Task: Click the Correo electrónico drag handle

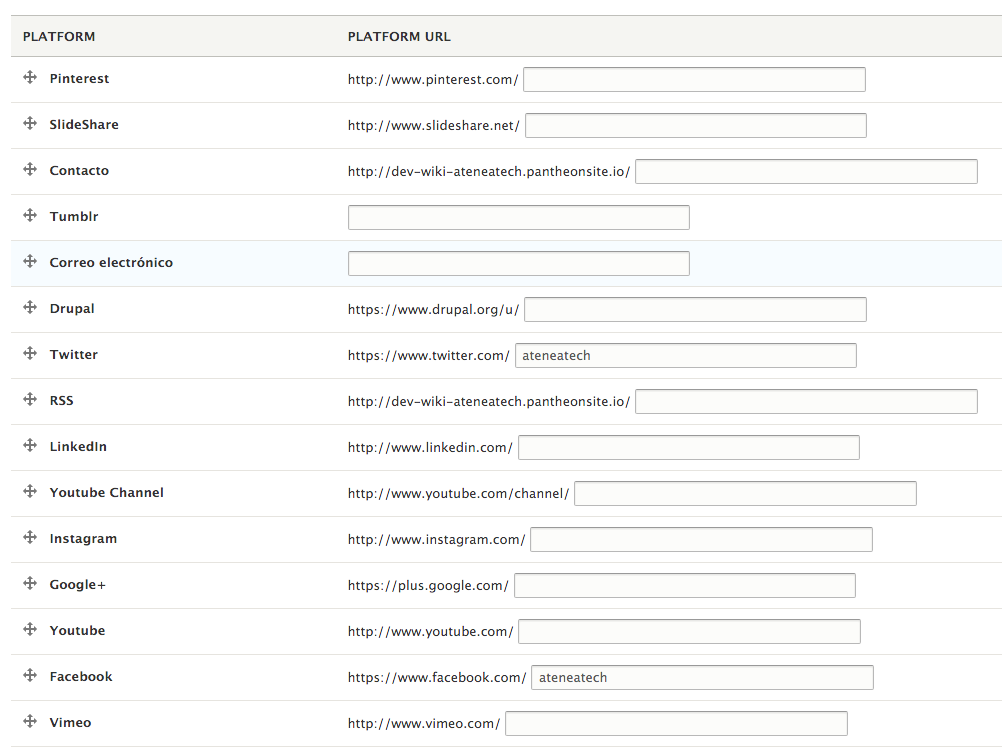Action: pos(30,261)
